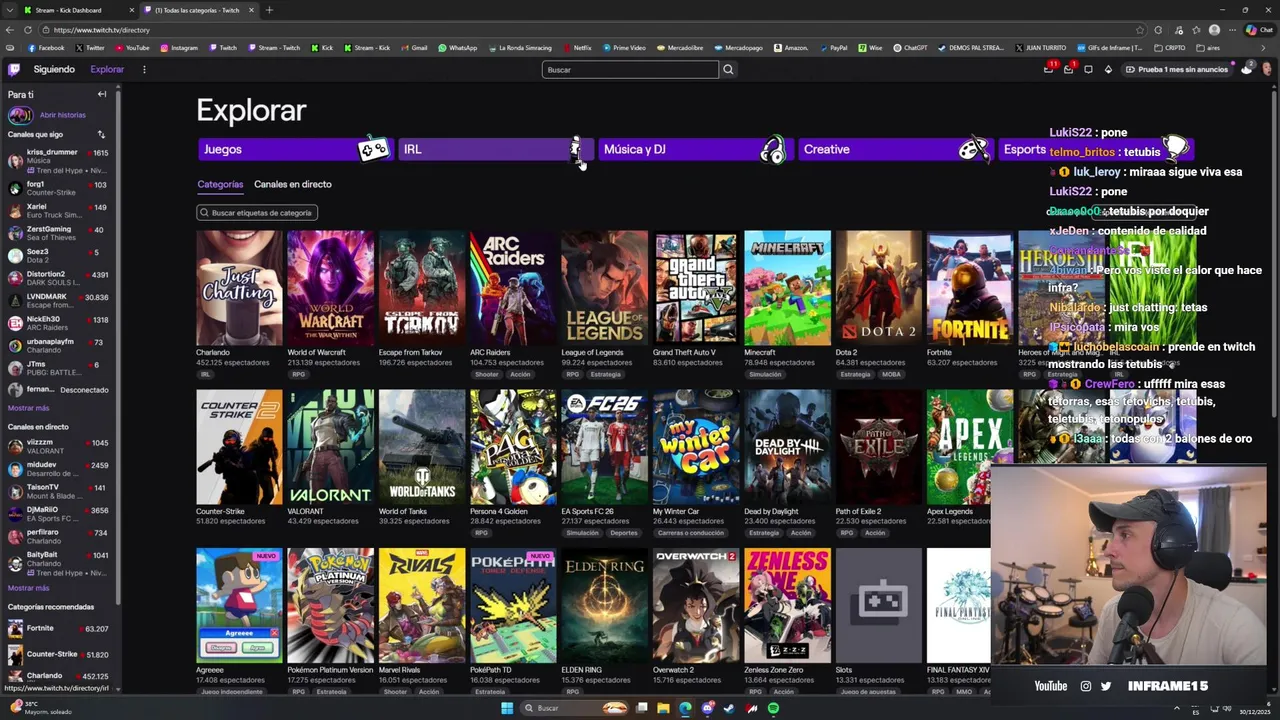Screen dimensions: 1280x720
Task: Open Minecraft category cover
Action: click(787, 288)
